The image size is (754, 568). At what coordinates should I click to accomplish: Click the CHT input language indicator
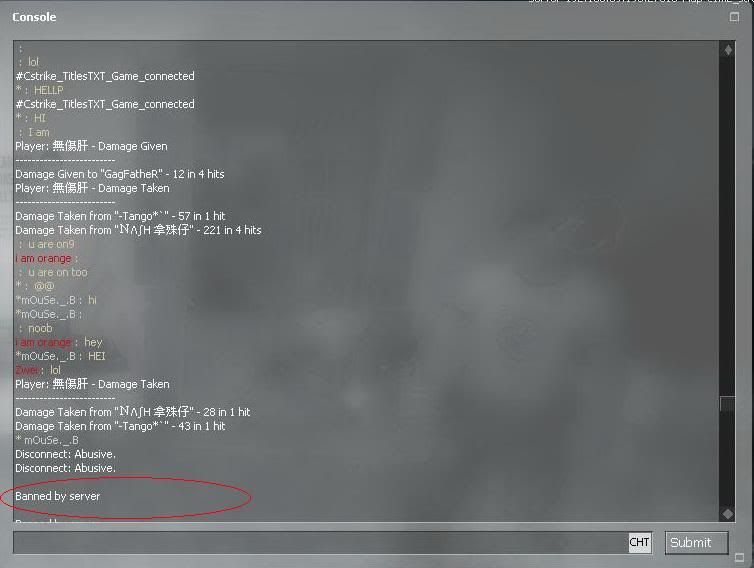click(640, 543)
